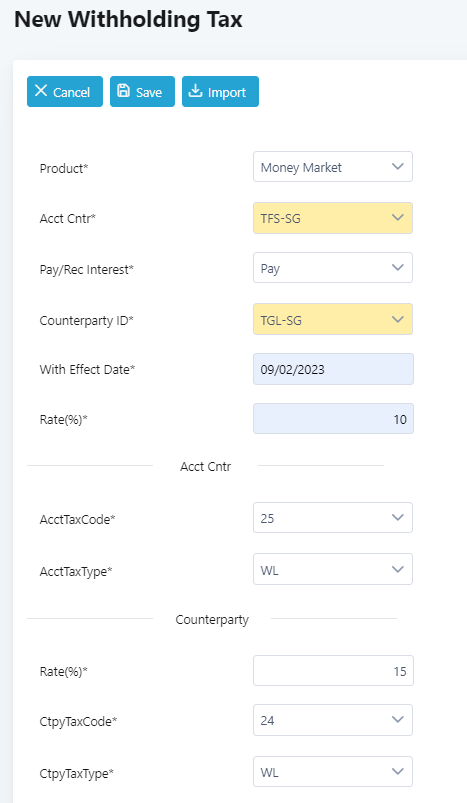Image resolution: width=467 pixels, height=803 pixels.
Task: Expand the Acct Cntr dropdown chevron
Action: coord(397,218)
